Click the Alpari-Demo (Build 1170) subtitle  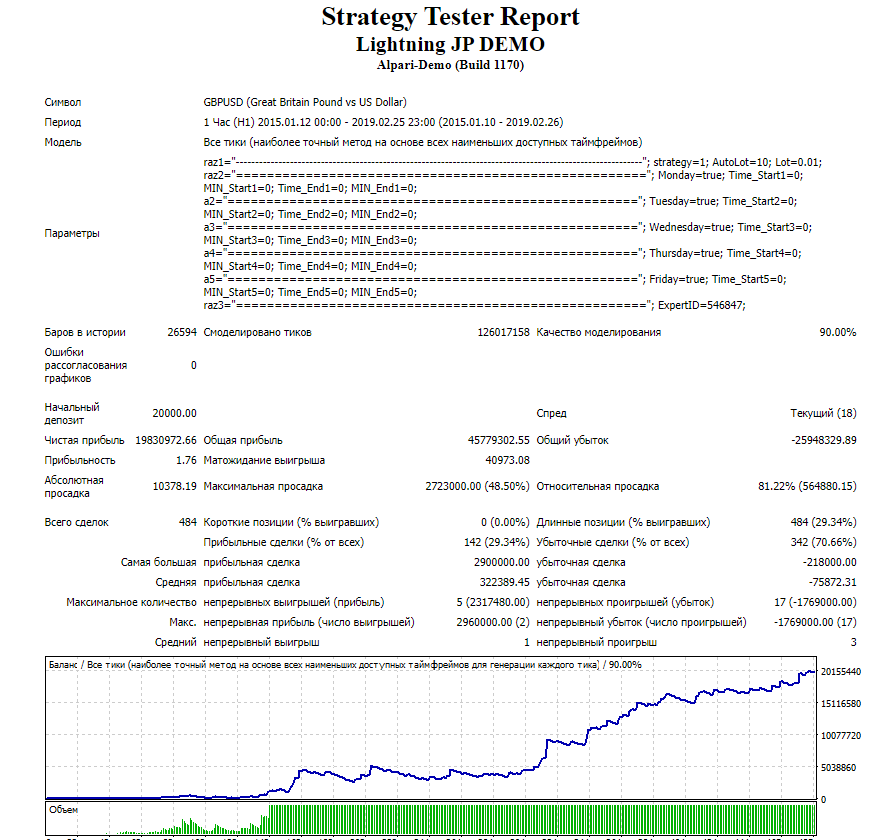(x=450, y=66)
